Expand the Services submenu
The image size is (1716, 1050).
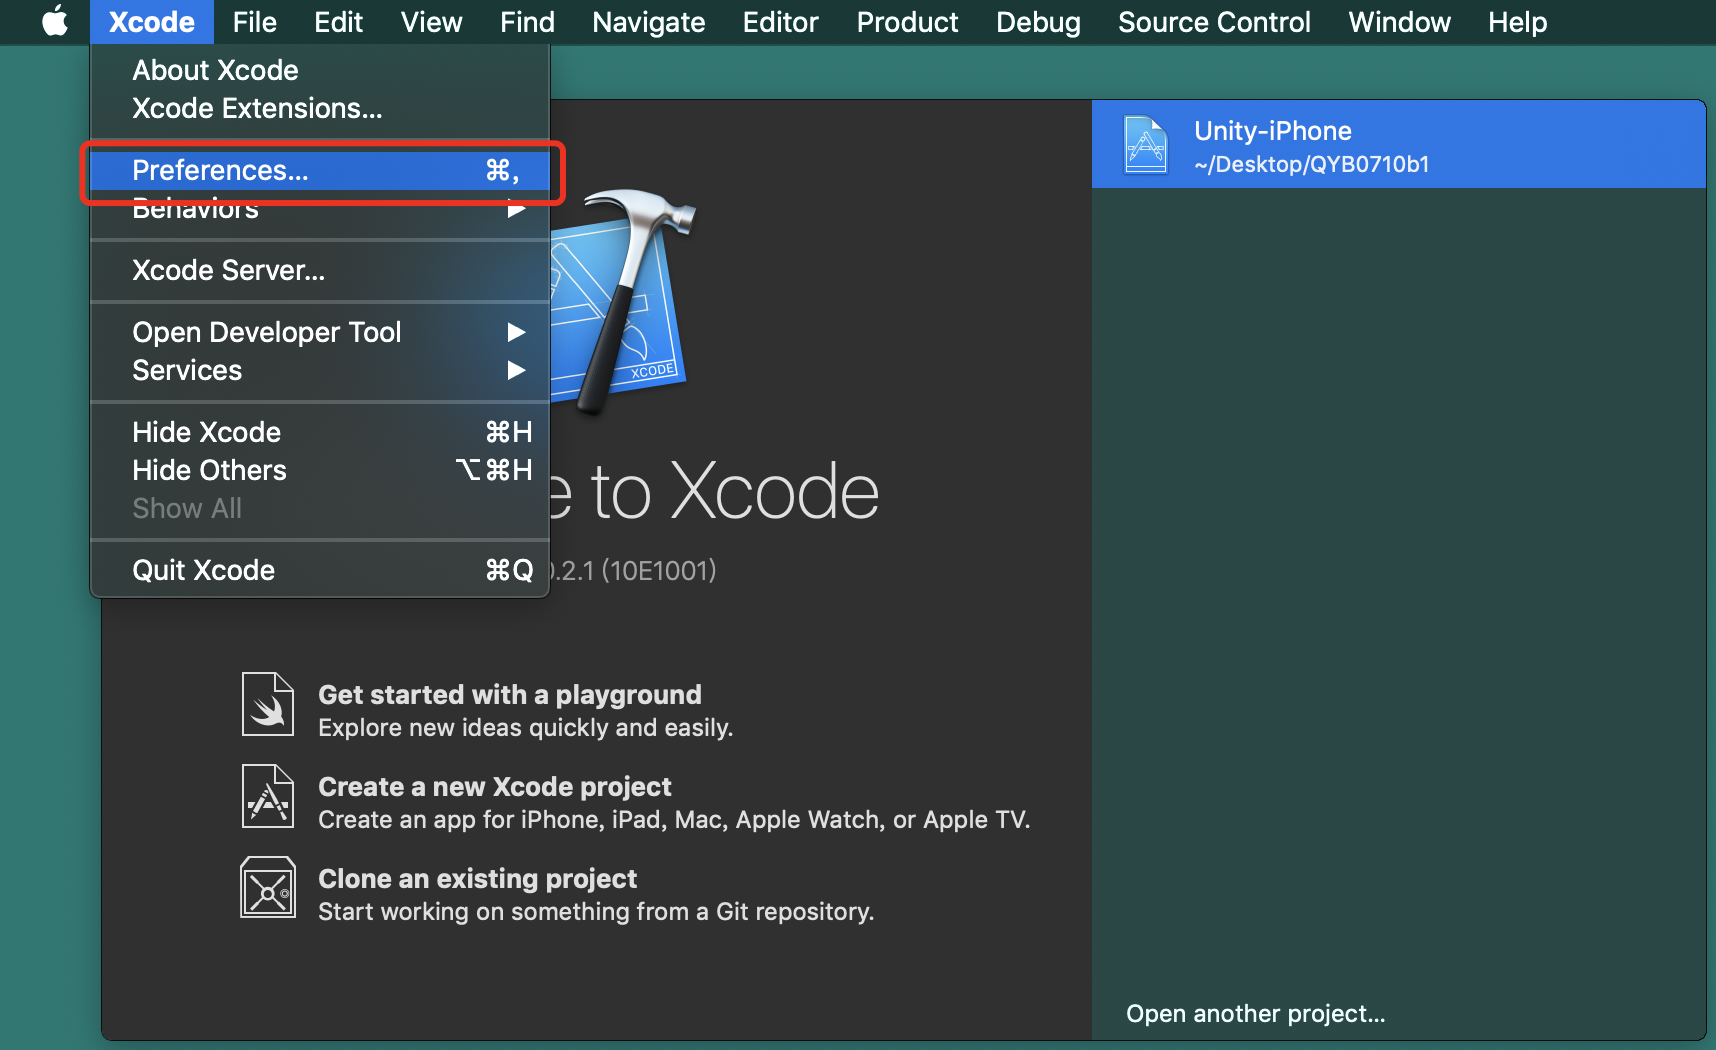coord(320,370)
